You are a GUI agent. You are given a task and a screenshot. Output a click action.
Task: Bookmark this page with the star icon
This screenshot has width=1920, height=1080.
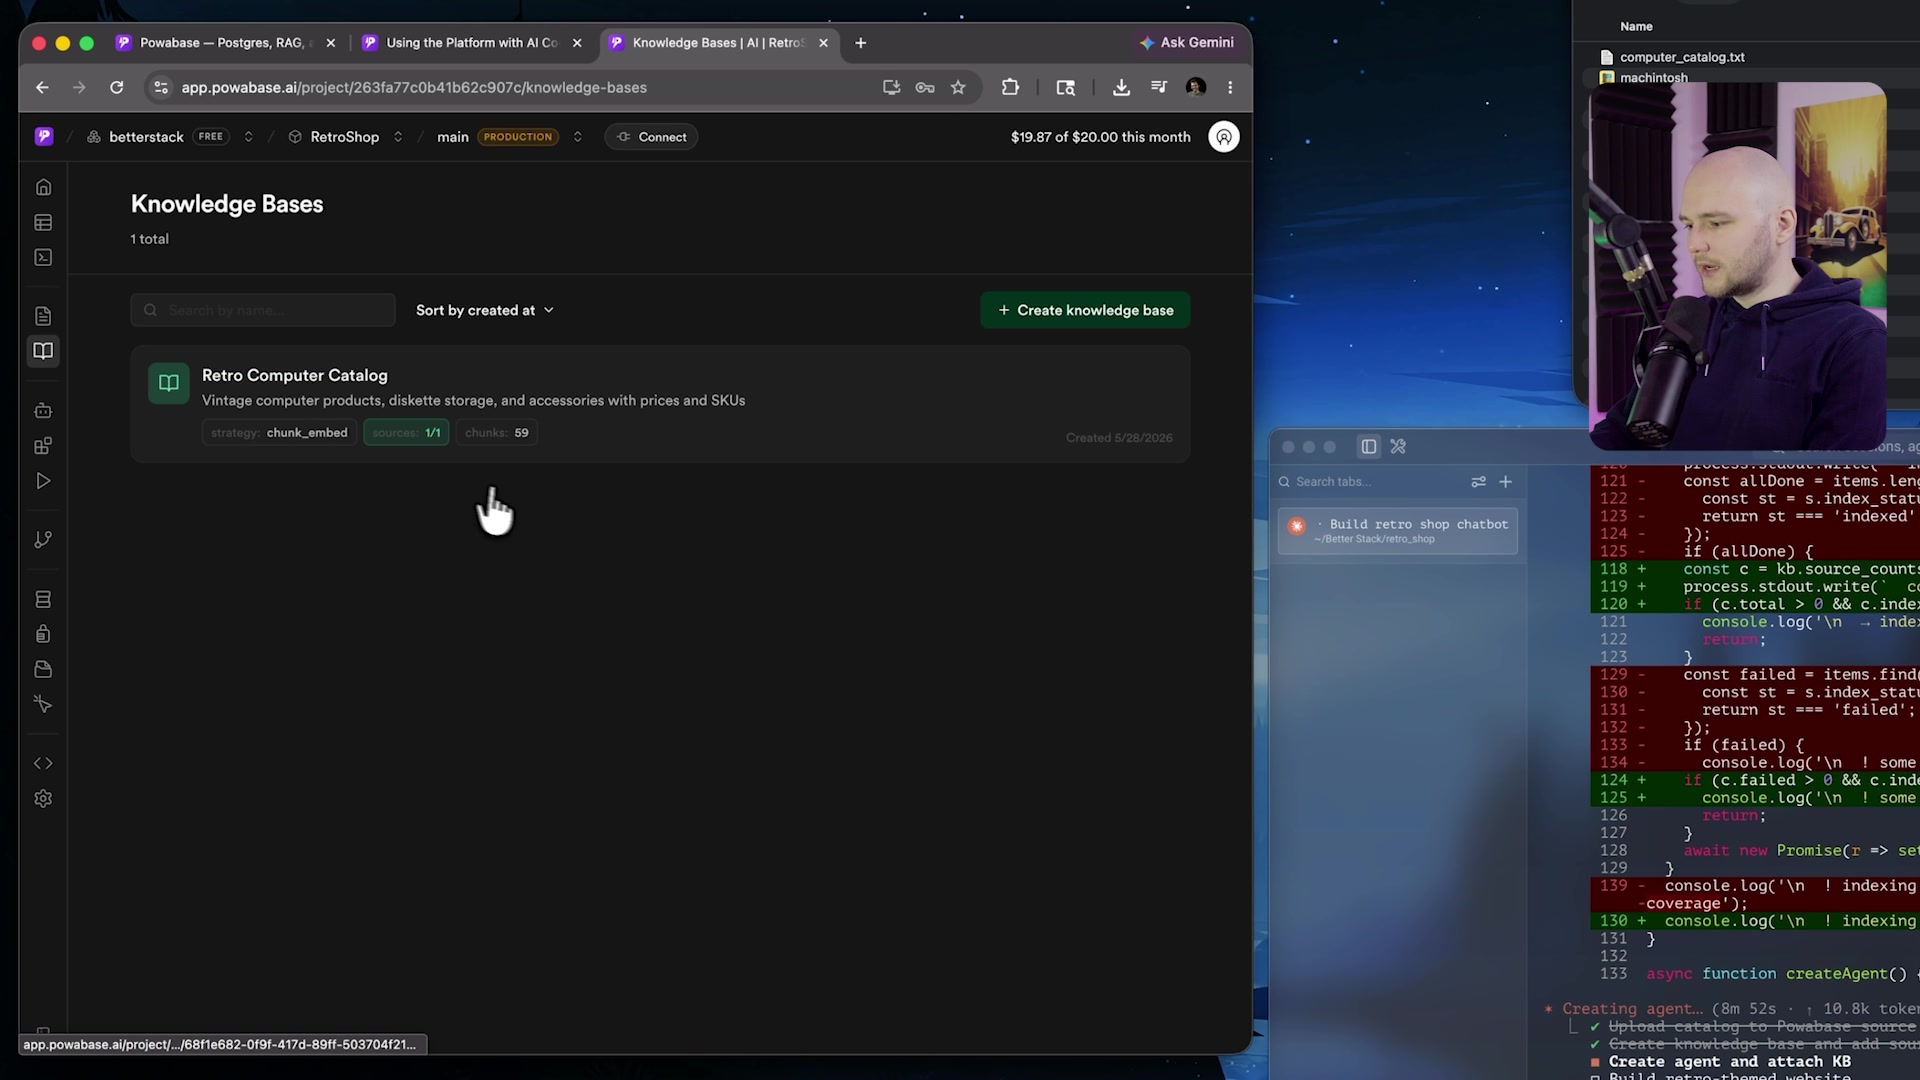click(x=958, y=87)
